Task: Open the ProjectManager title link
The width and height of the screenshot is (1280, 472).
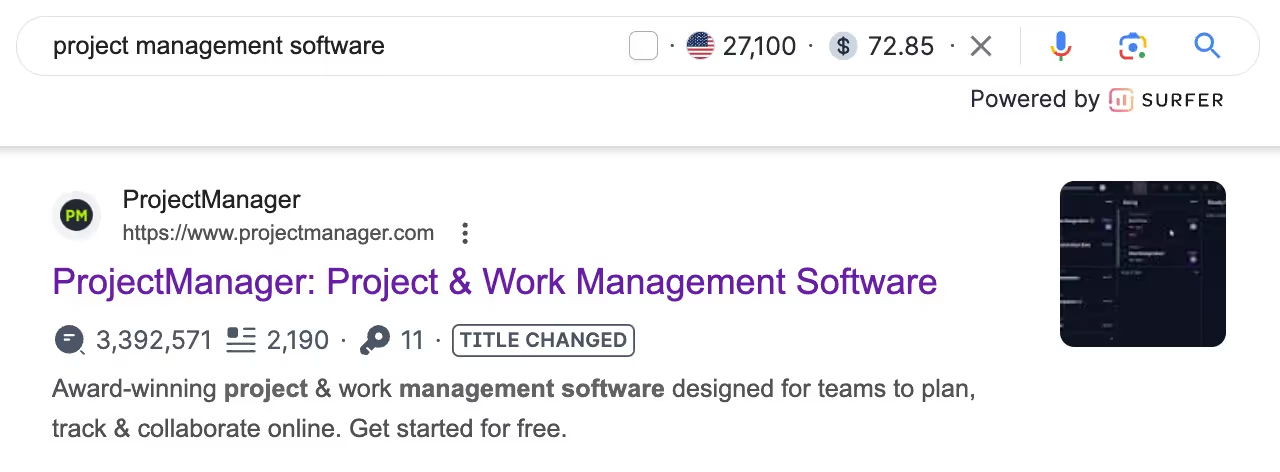Action: [494, 282]
